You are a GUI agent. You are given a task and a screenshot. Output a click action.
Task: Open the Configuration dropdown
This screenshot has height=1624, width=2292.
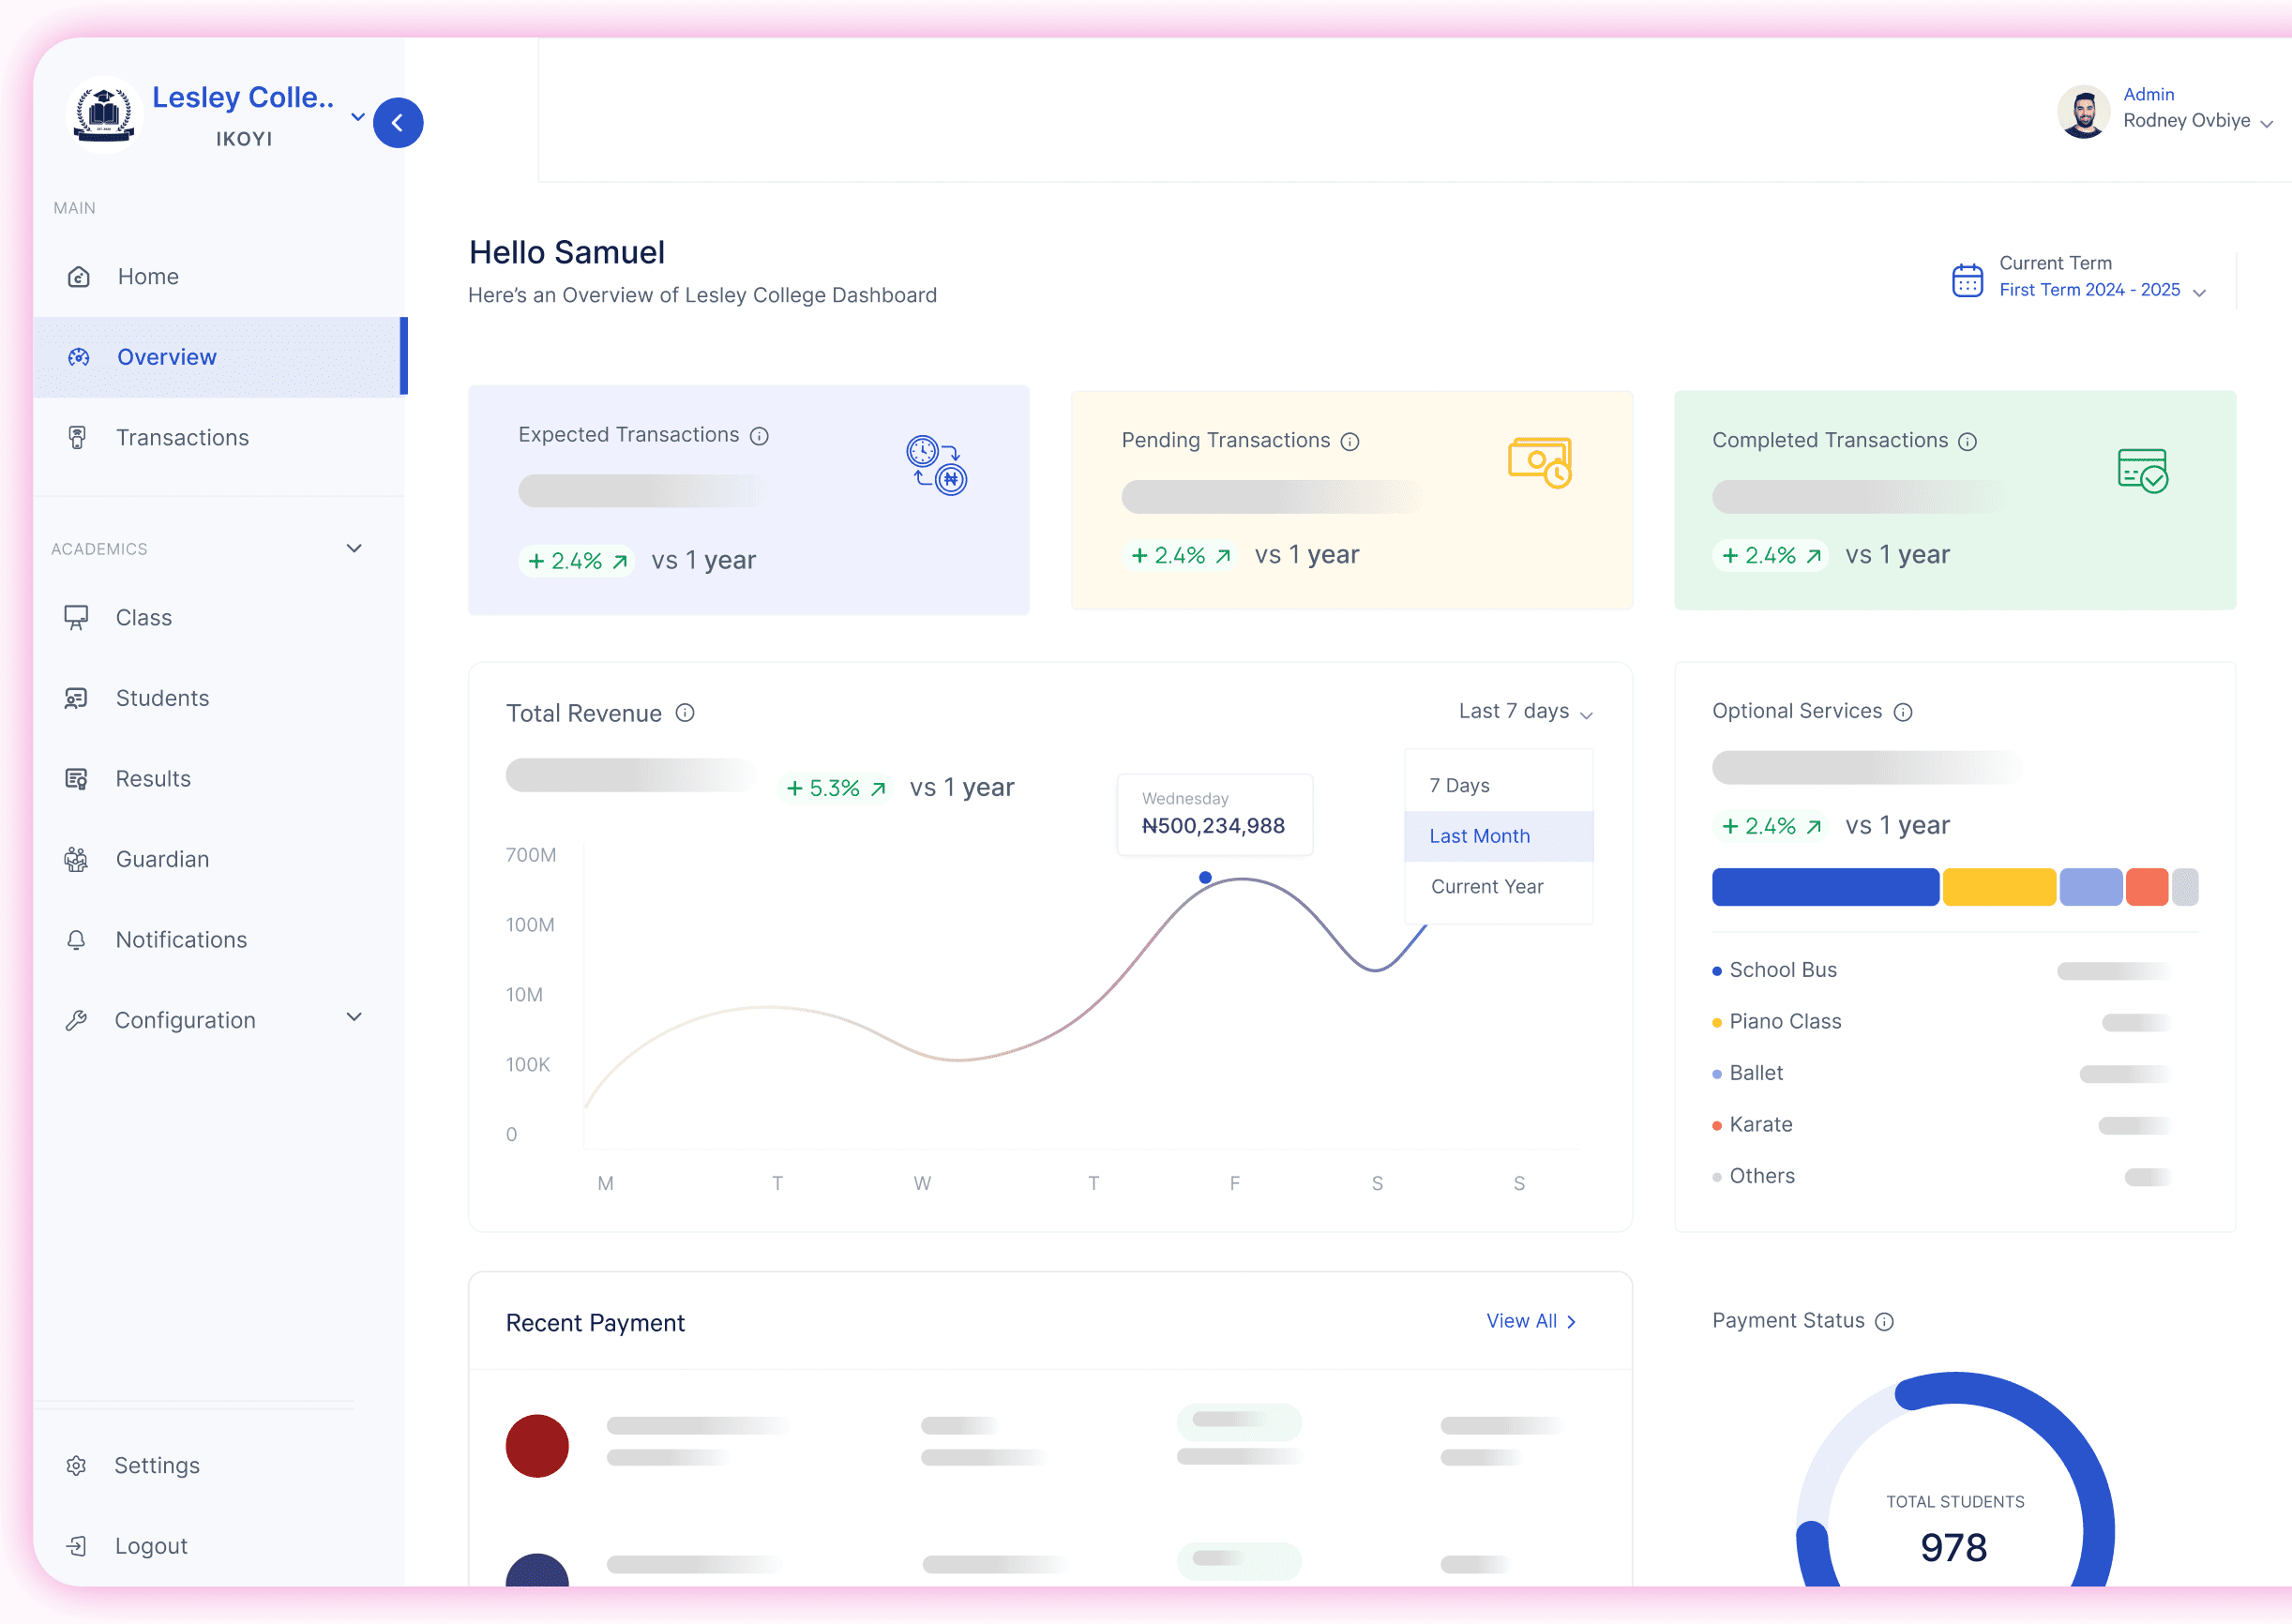point(354,1016)
